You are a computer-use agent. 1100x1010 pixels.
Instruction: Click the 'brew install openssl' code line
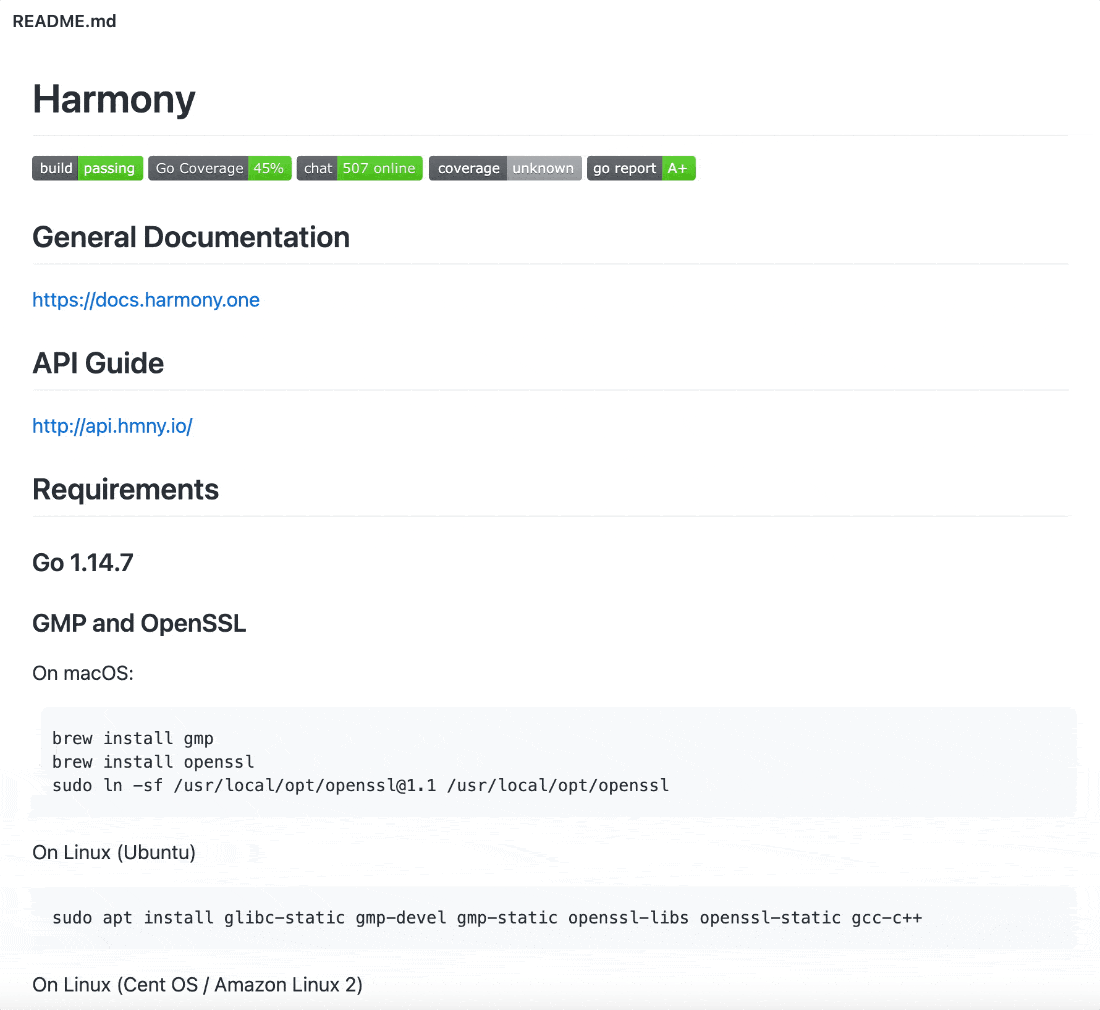point(153,762)
